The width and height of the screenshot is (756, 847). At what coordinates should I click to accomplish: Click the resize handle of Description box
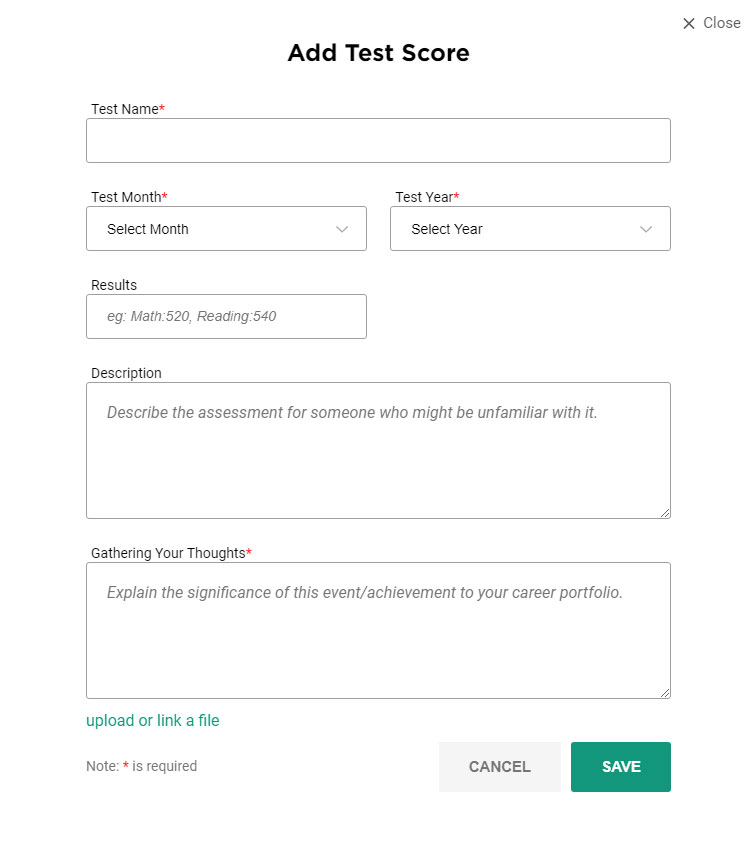click(x=665, y=513)
